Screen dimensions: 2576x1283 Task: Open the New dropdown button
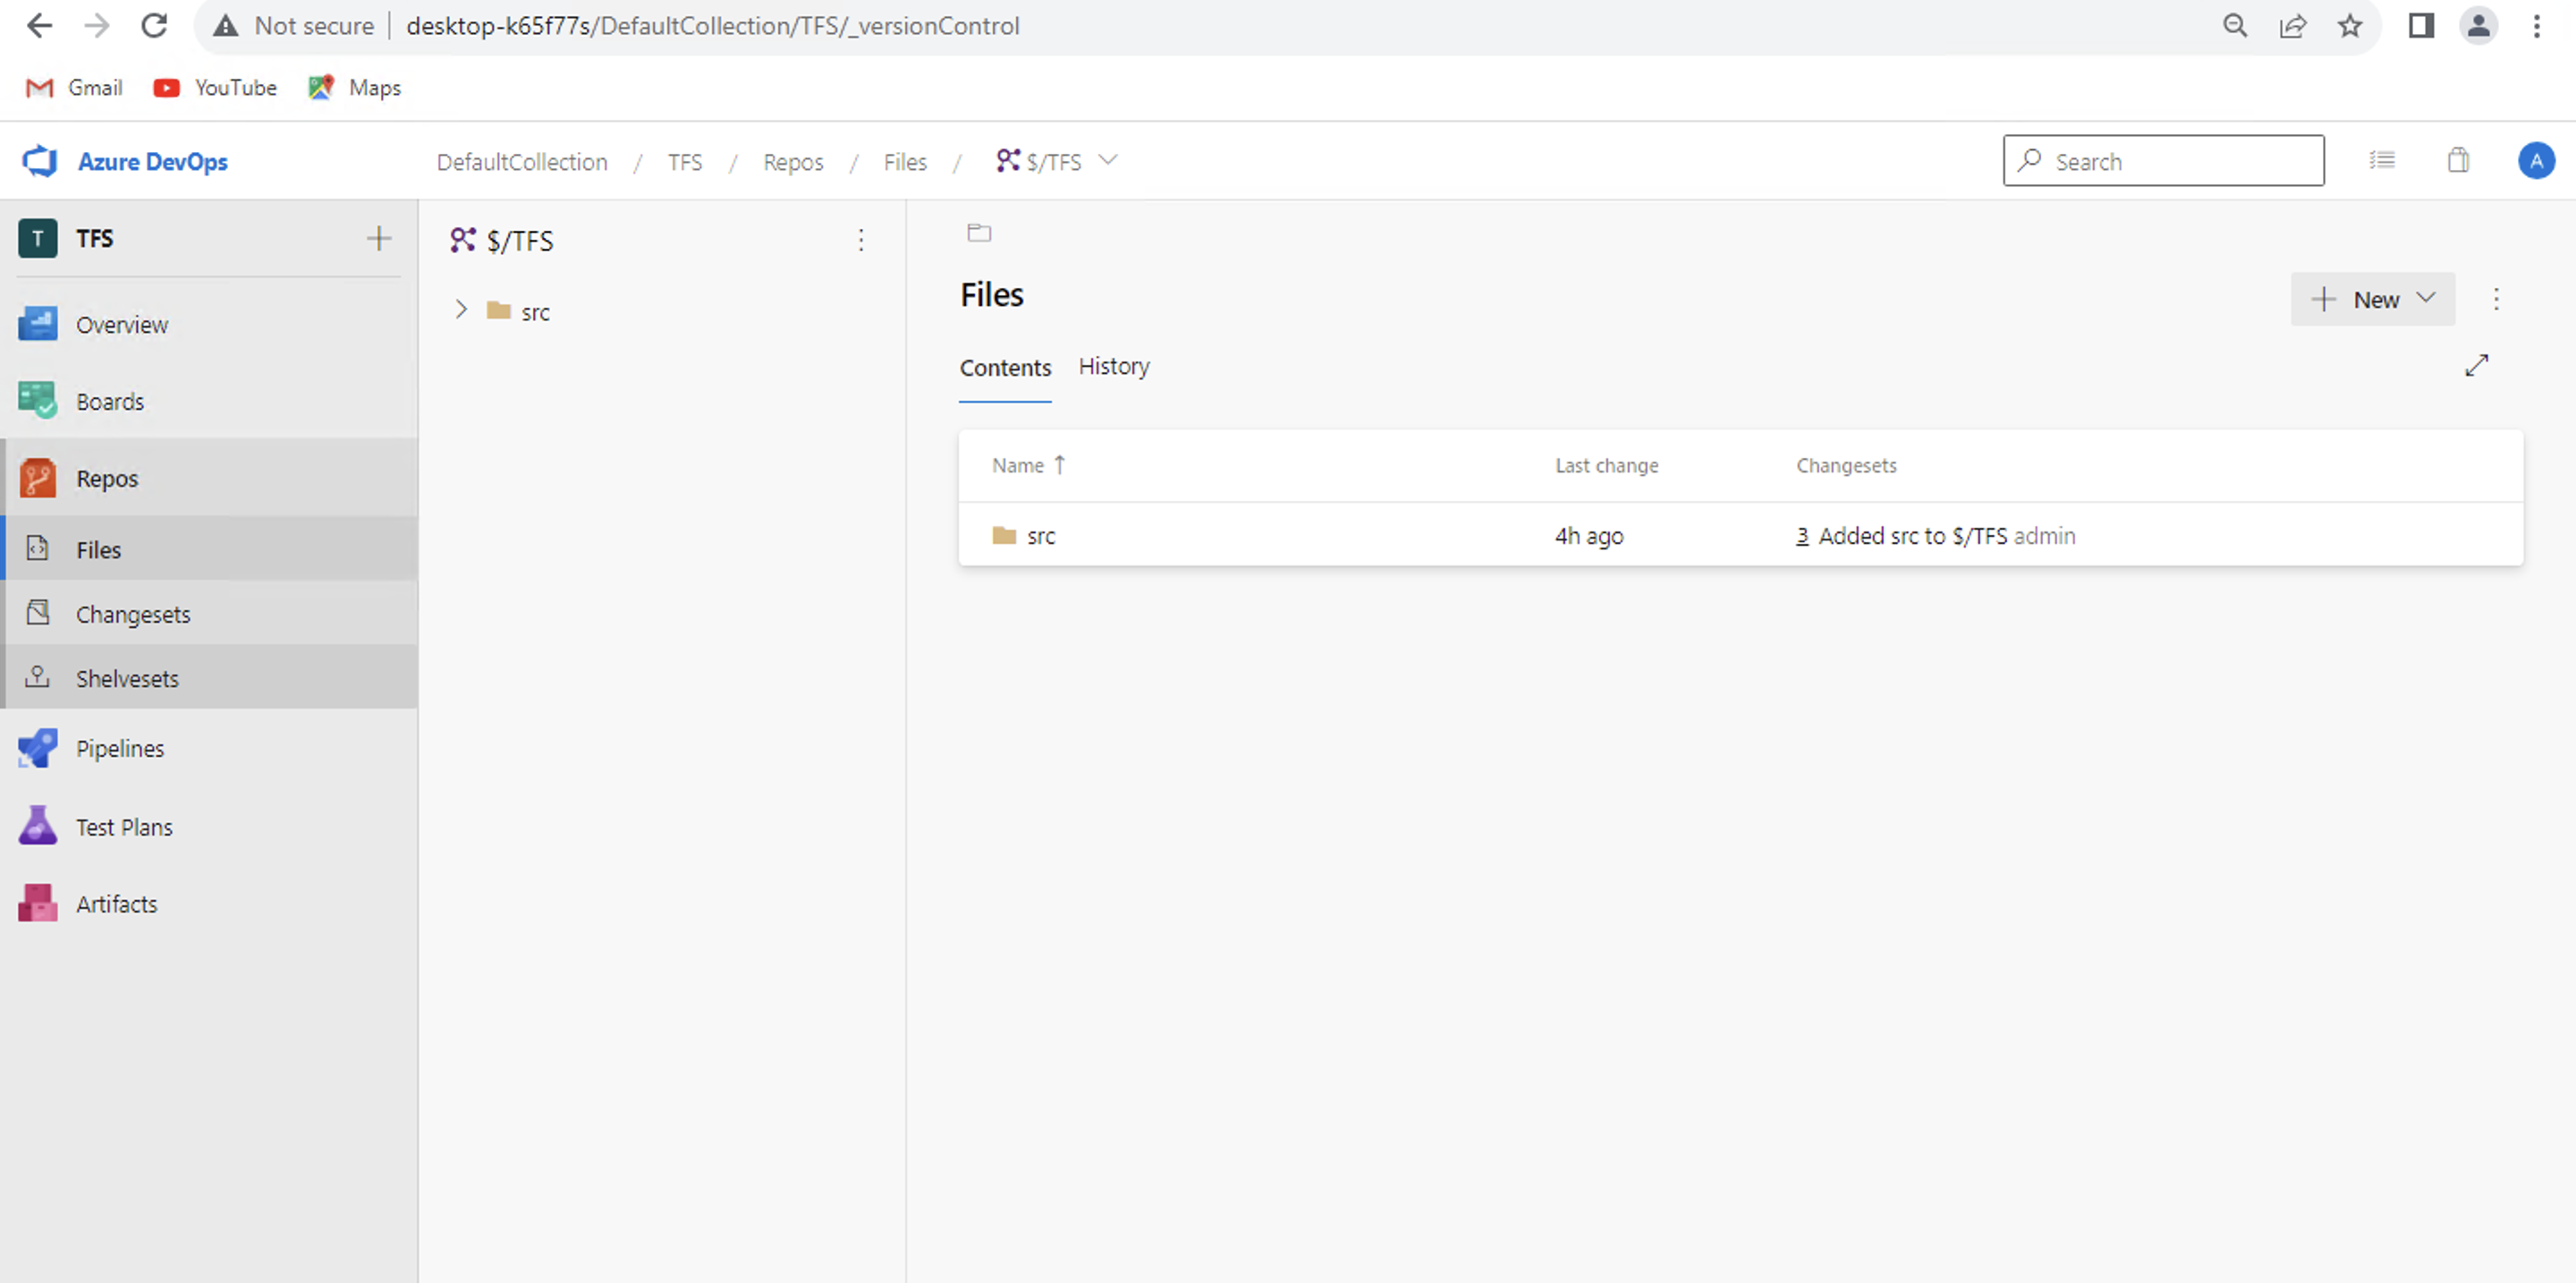point(2373,299)
